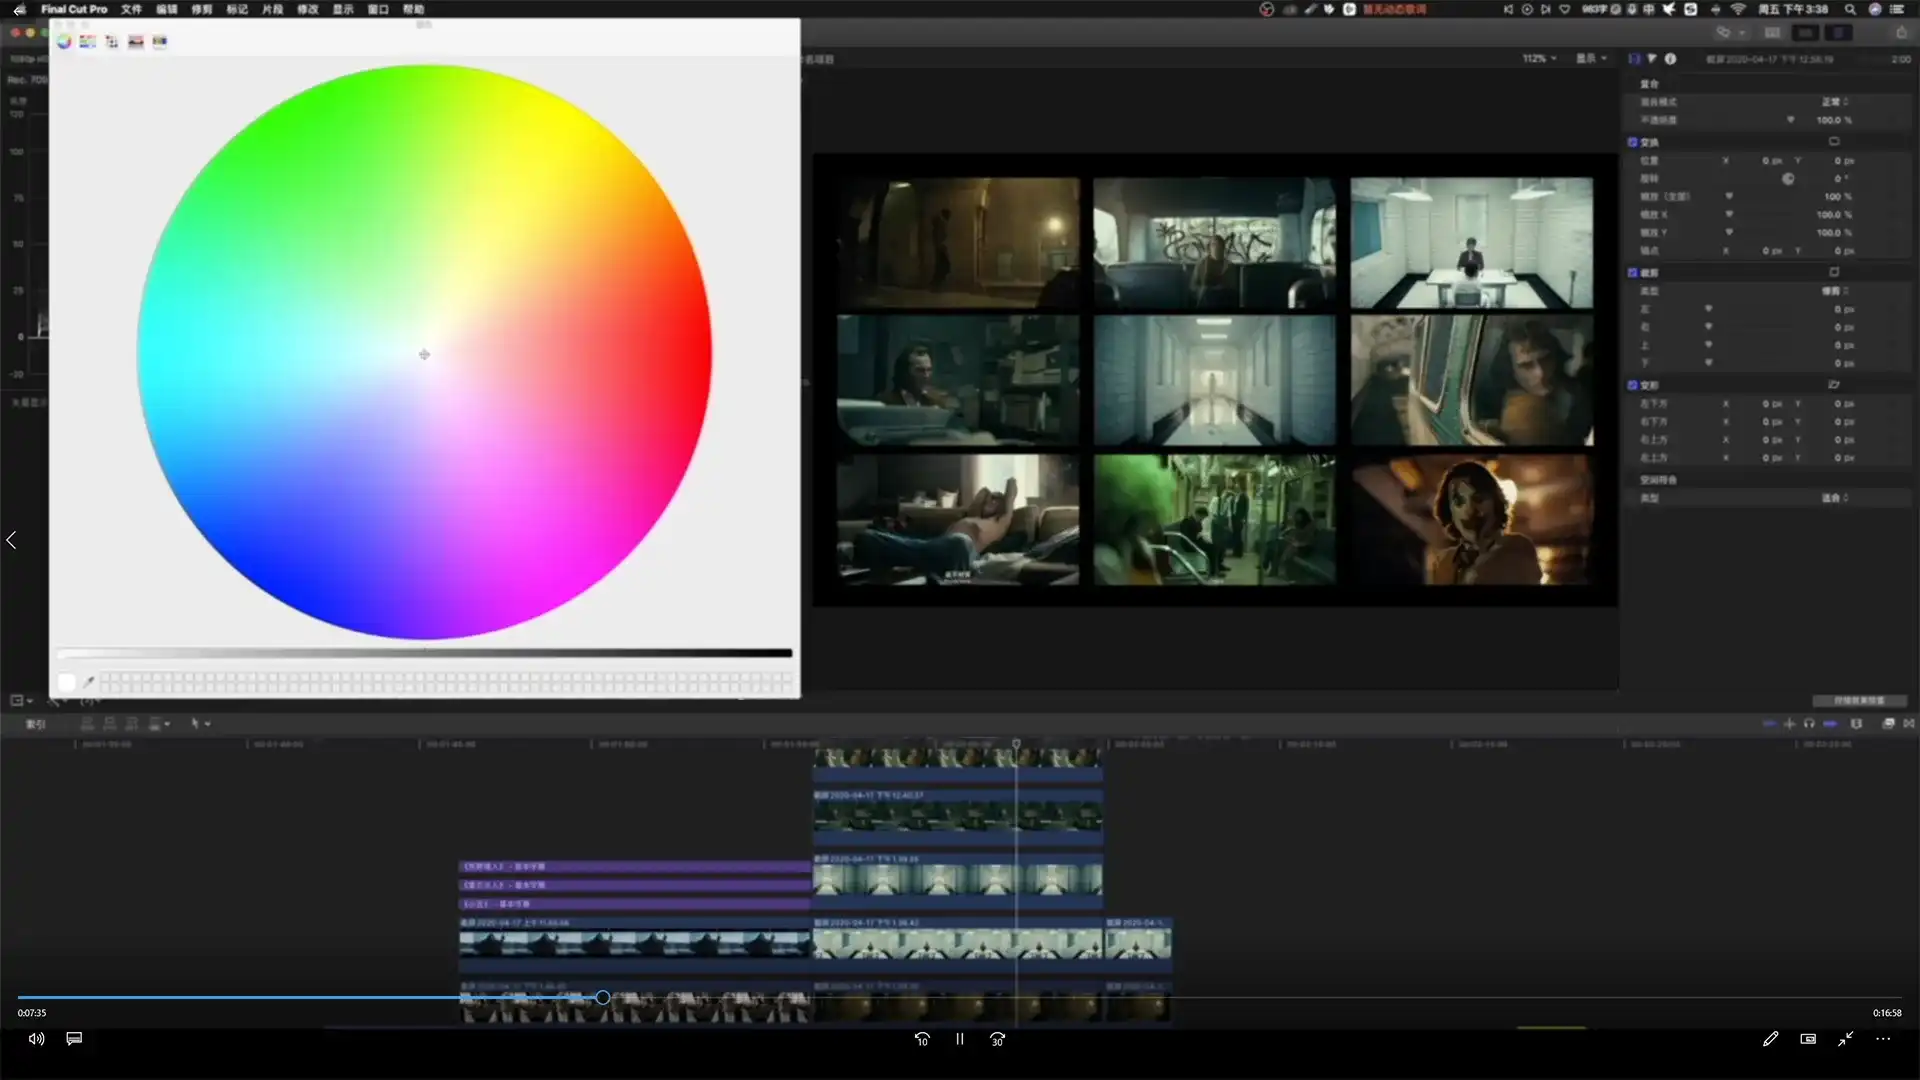Expand the blend mode 正常 dropdown

click(1834, 102)
